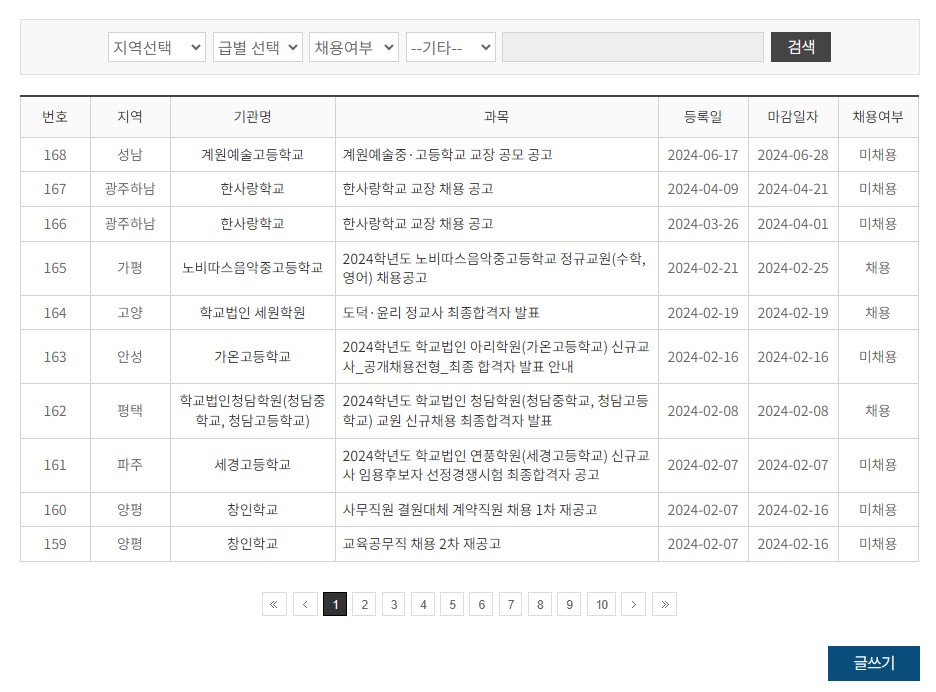Open 한사랑학교 교장 채용 공고 row 166

pyautogui.click(x=418, y=223)
